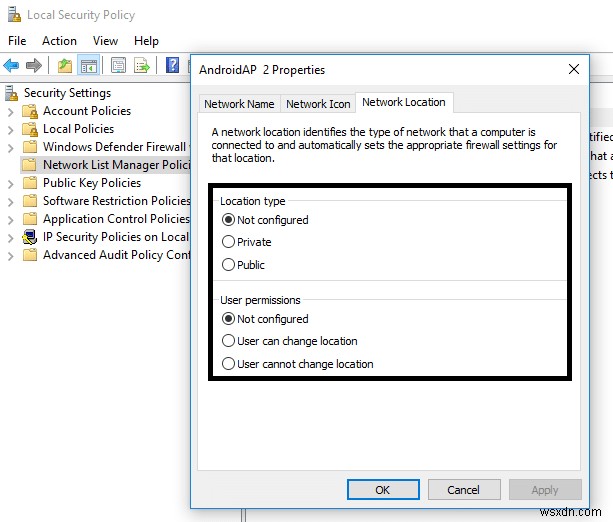Expand the Software Restriction Policies node

pyautogui.click(x=11, y=202)
